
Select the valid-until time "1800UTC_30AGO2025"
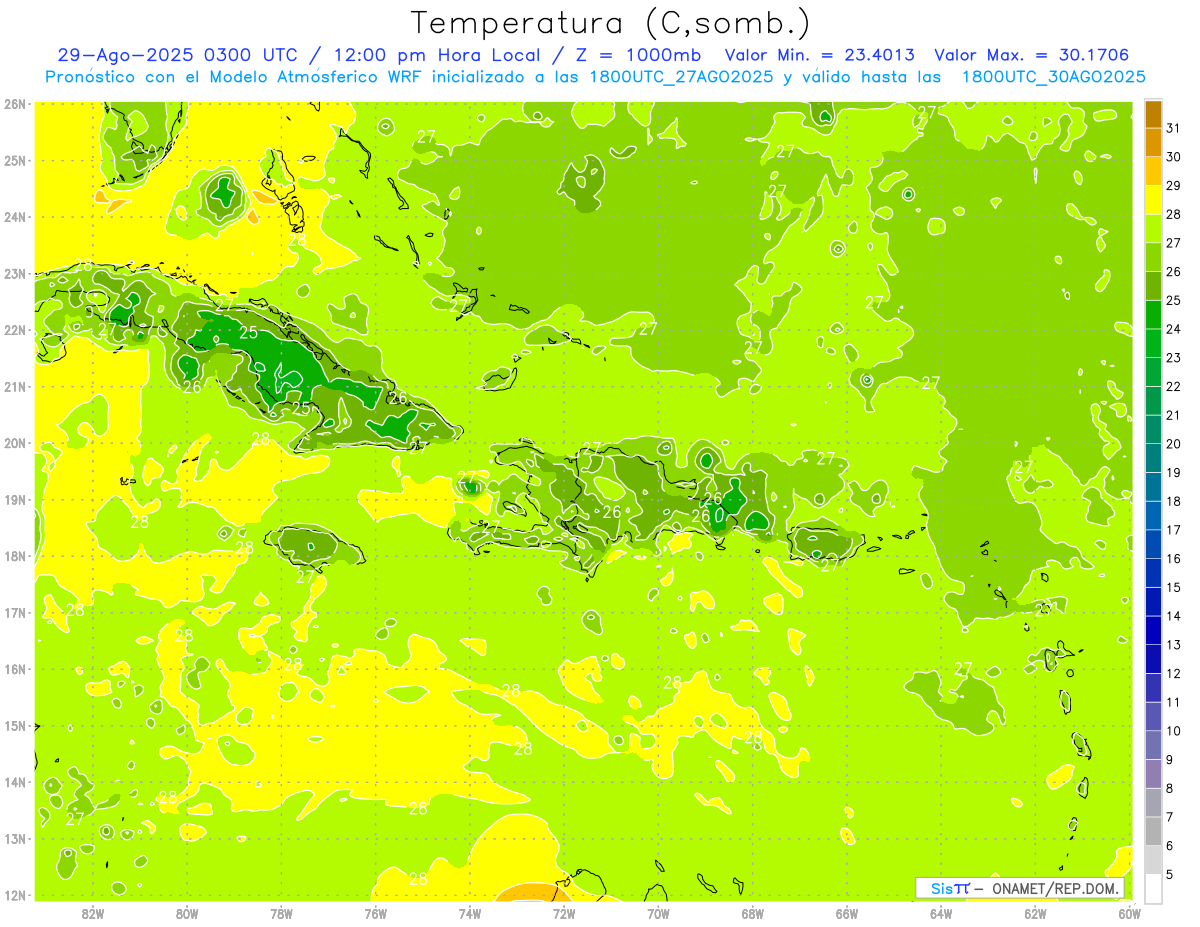[x=1053, y=77]
